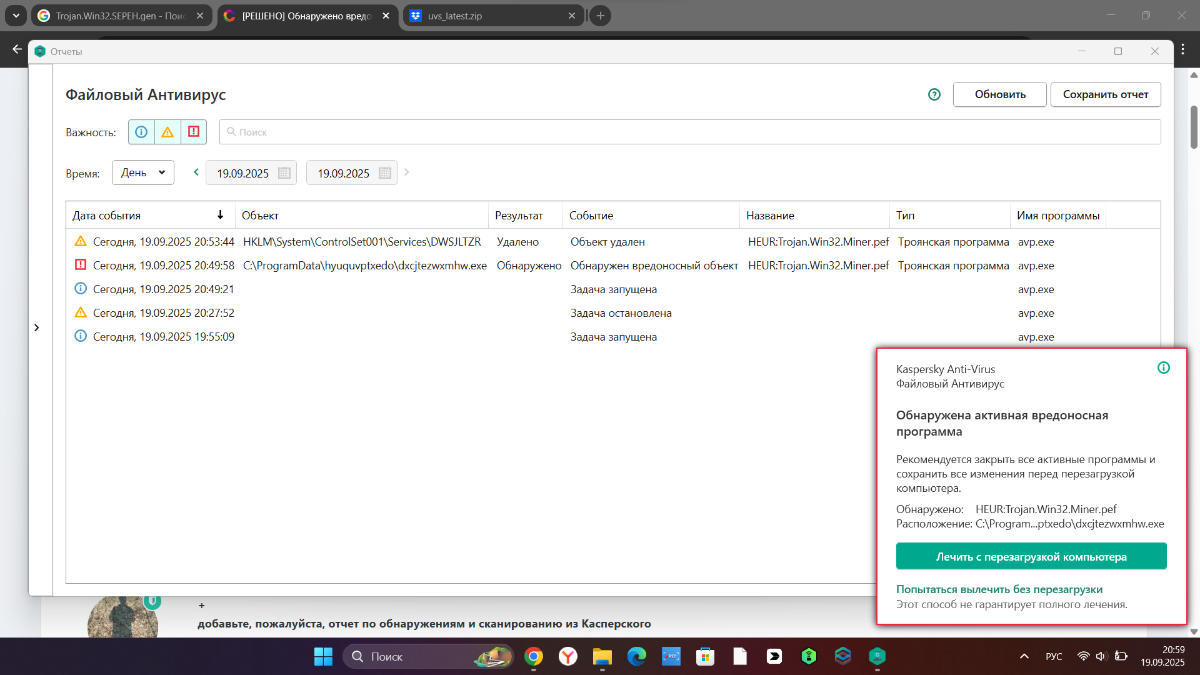Focus the Поиск search field in reports
1200x675 pixels.
pos(690,132)
